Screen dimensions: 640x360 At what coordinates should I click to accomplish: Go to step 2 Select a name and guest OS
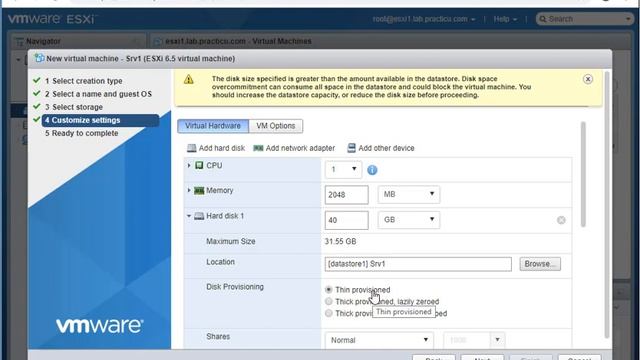(x=98, y=94)
